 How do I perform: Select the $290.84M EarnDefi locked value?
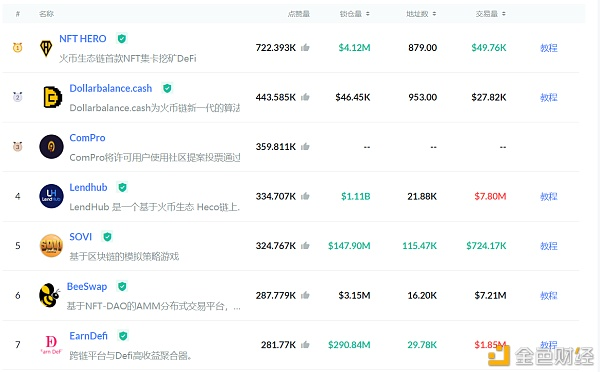coord(349,345)
